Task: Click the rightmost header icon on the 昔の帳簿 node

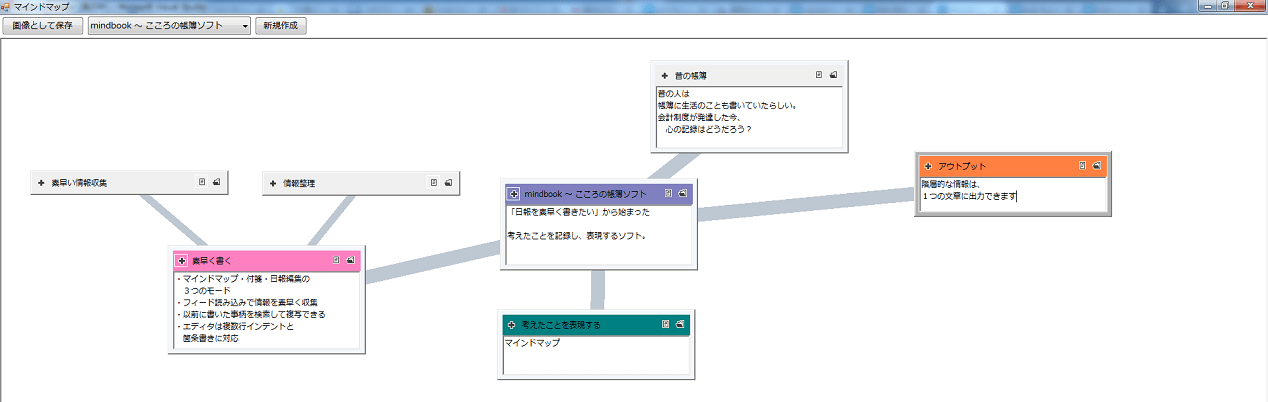Action: click(833, 75)
